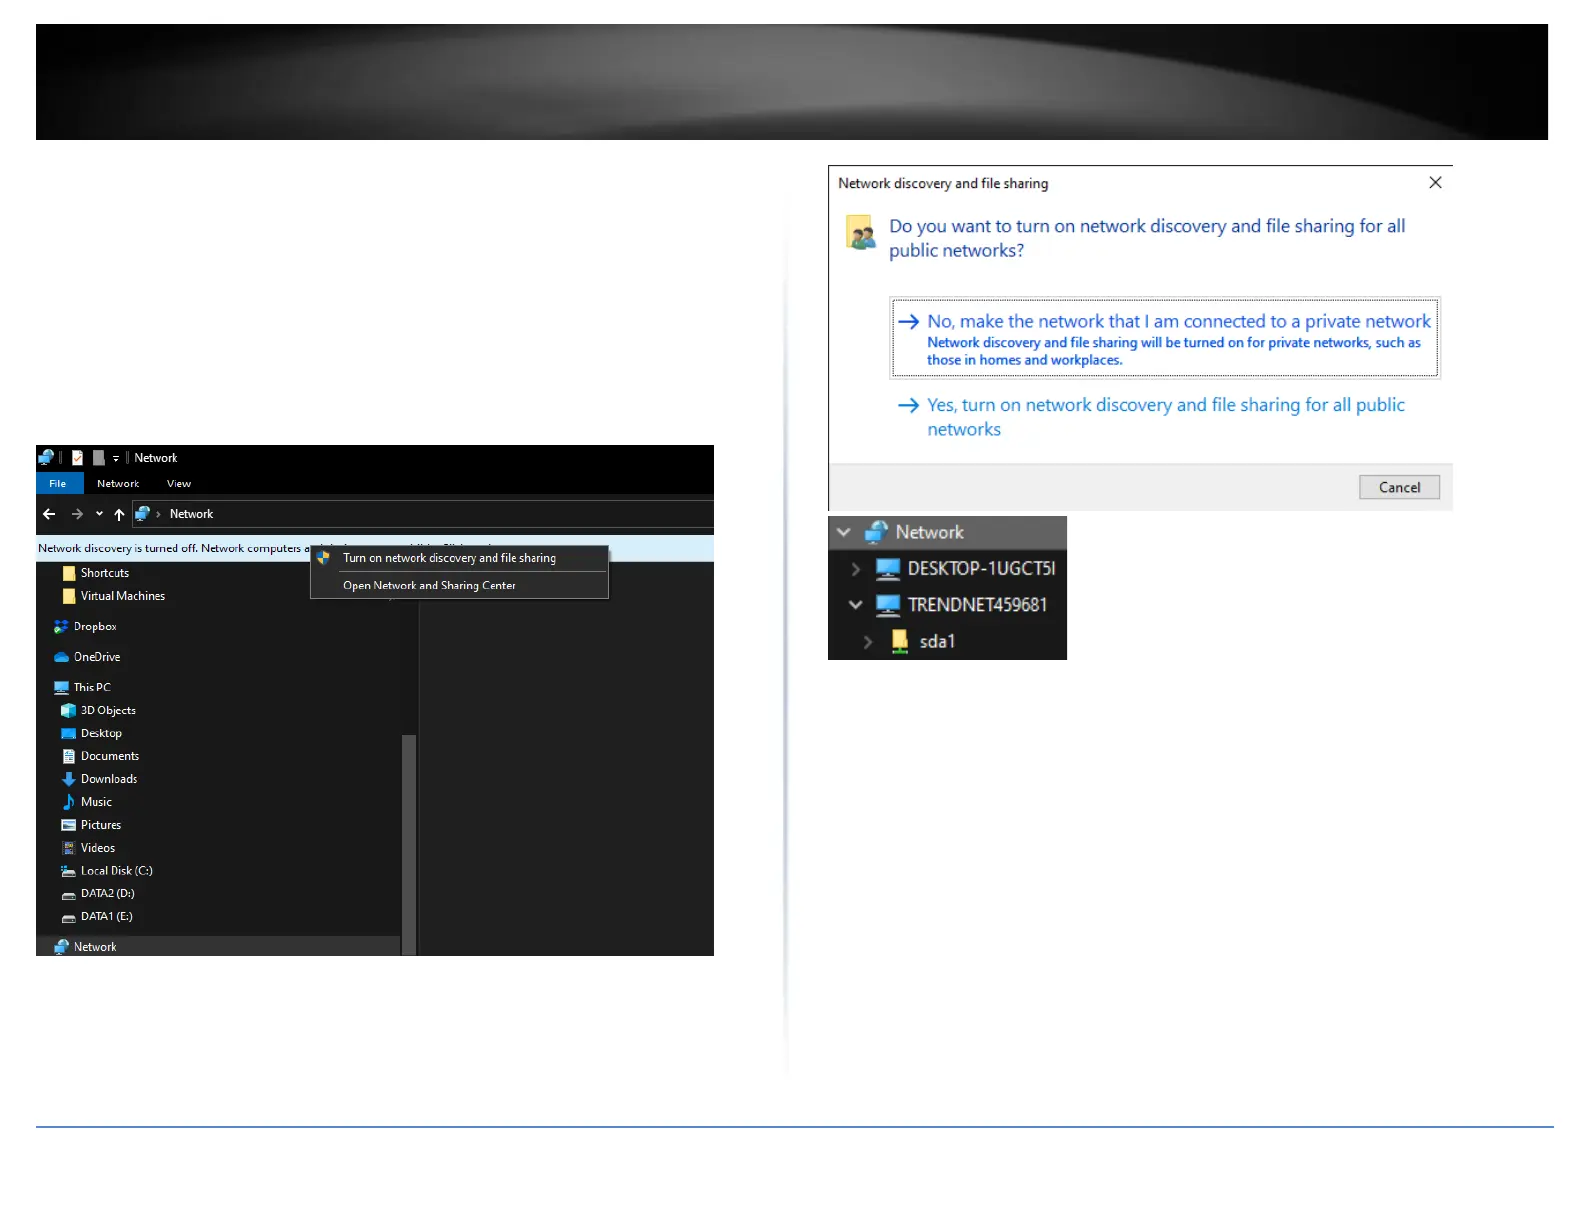This screenshot has width=1584, height=1224.
Task: Open the Downloads folder
Action: point(108,779)
